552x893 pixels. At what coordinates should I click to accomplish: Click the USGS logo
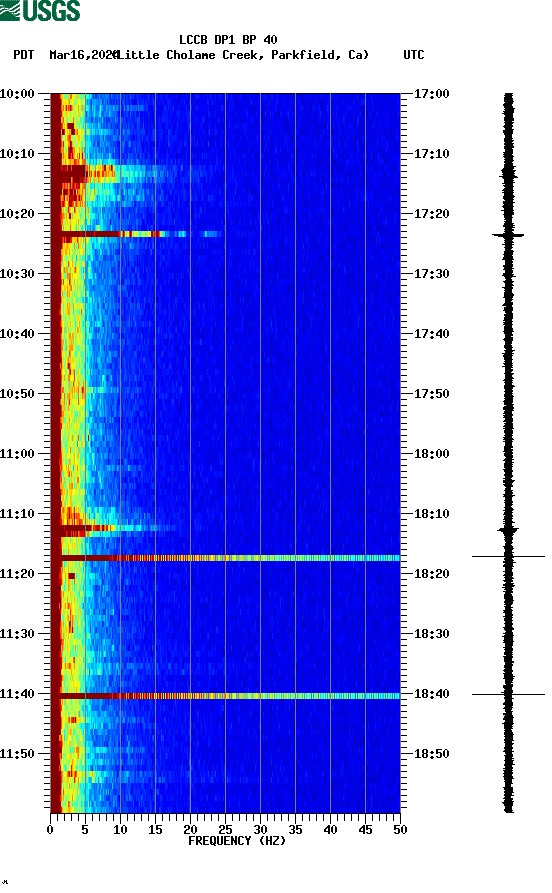(x=40, y=10)
